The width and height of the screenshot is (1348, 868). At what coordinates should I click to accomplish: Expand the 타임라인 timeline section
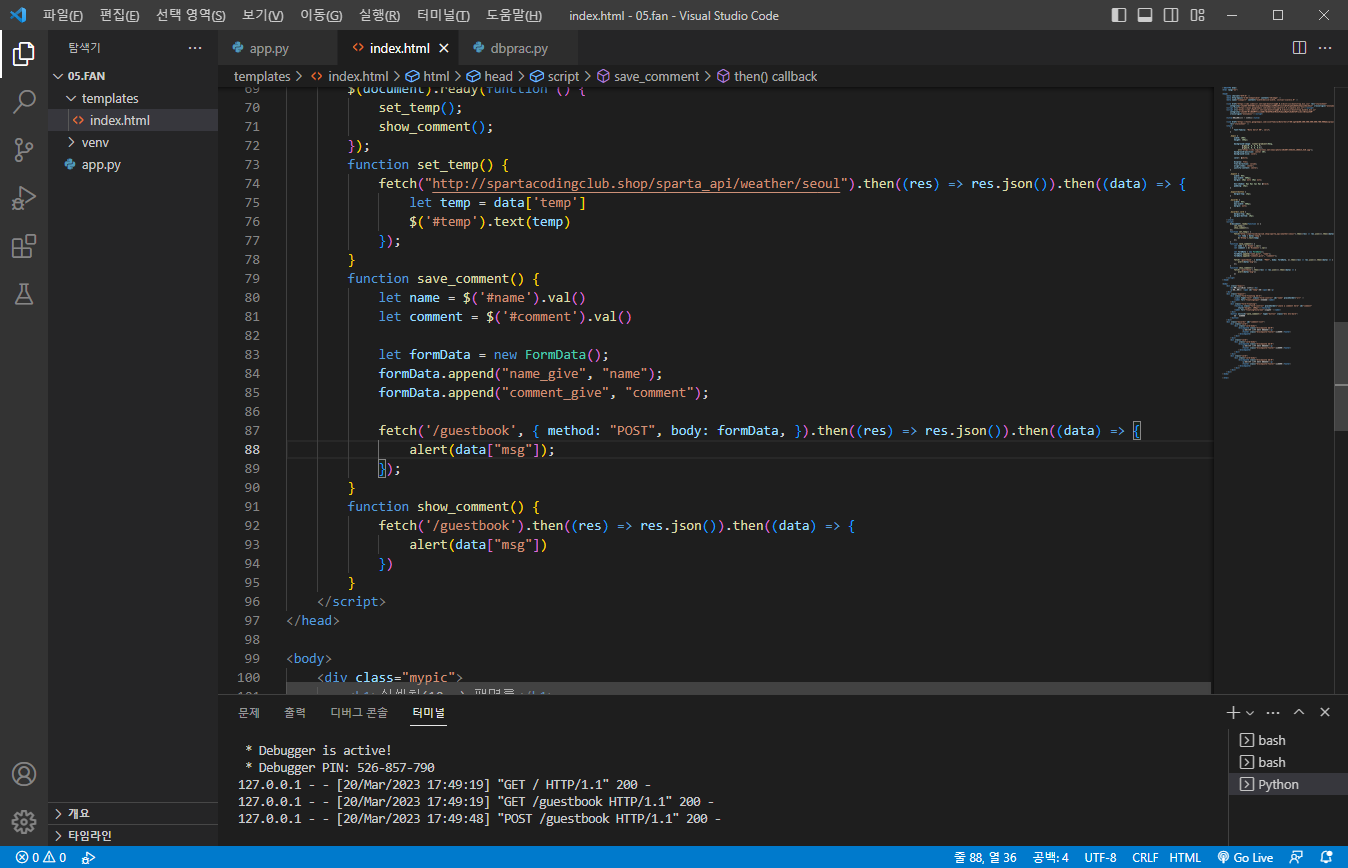pos(133,835)
